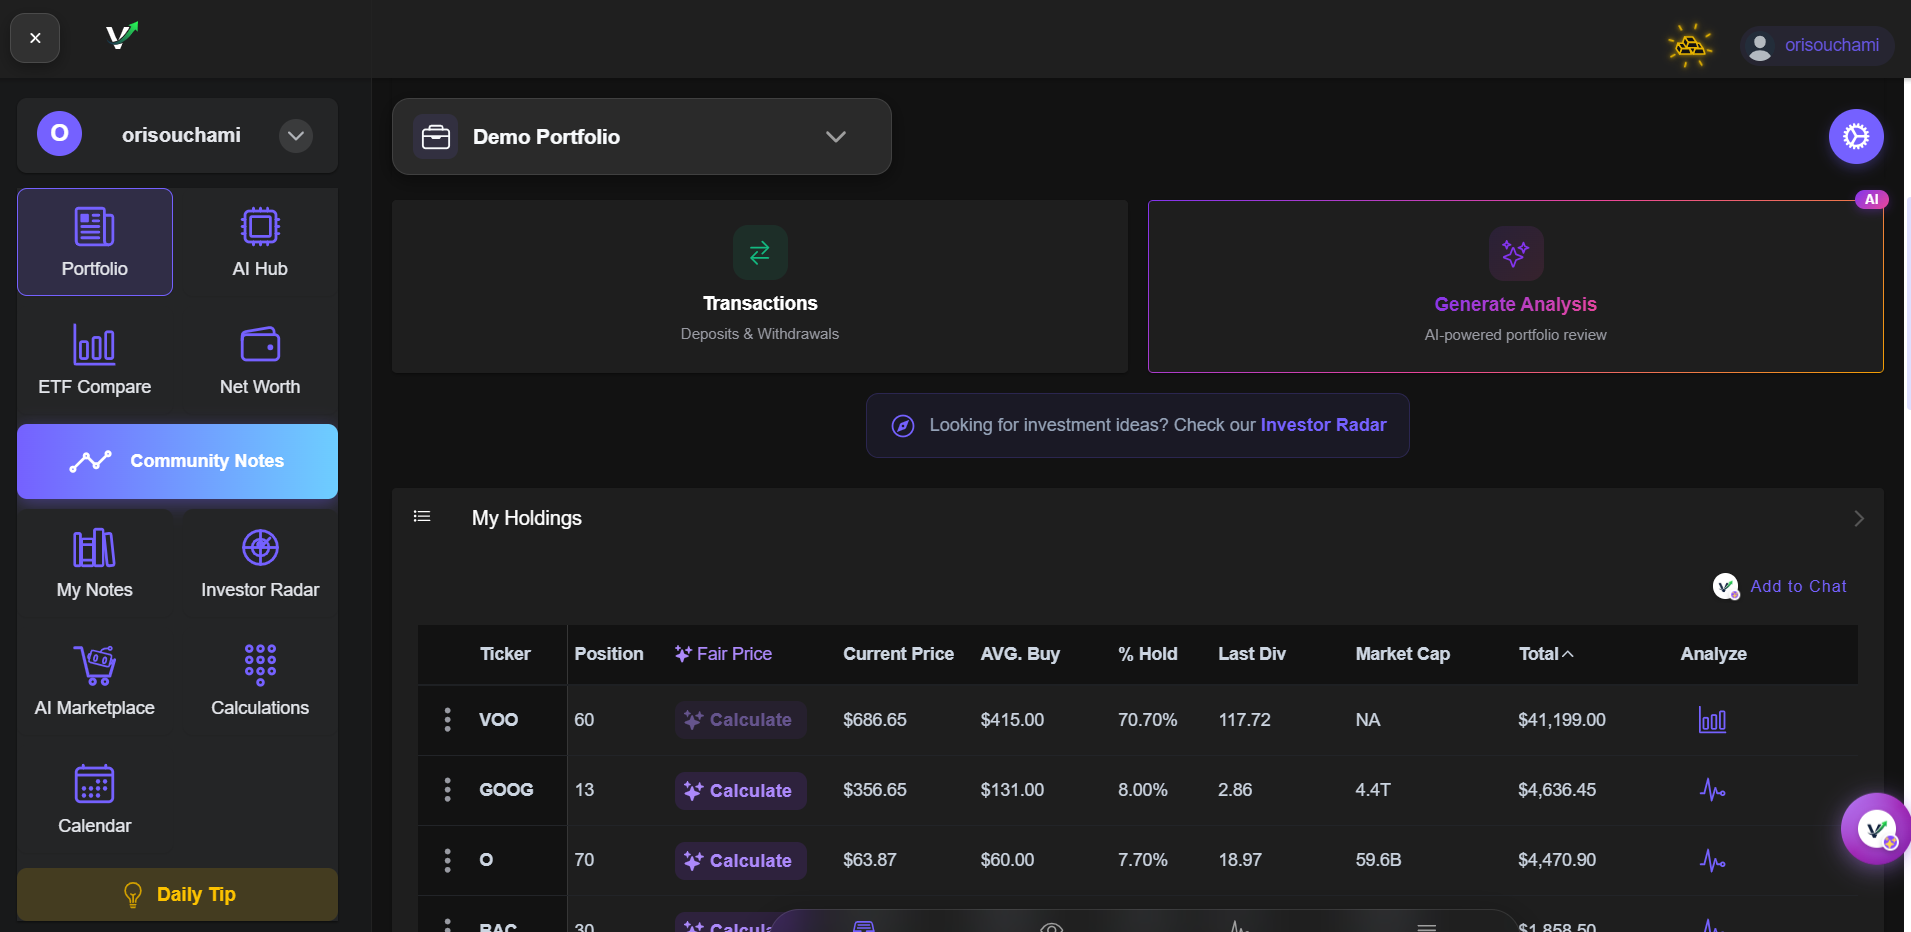Screen dimensions: 1911x932
Task: Open the AI Hub page
Action: 260,242
